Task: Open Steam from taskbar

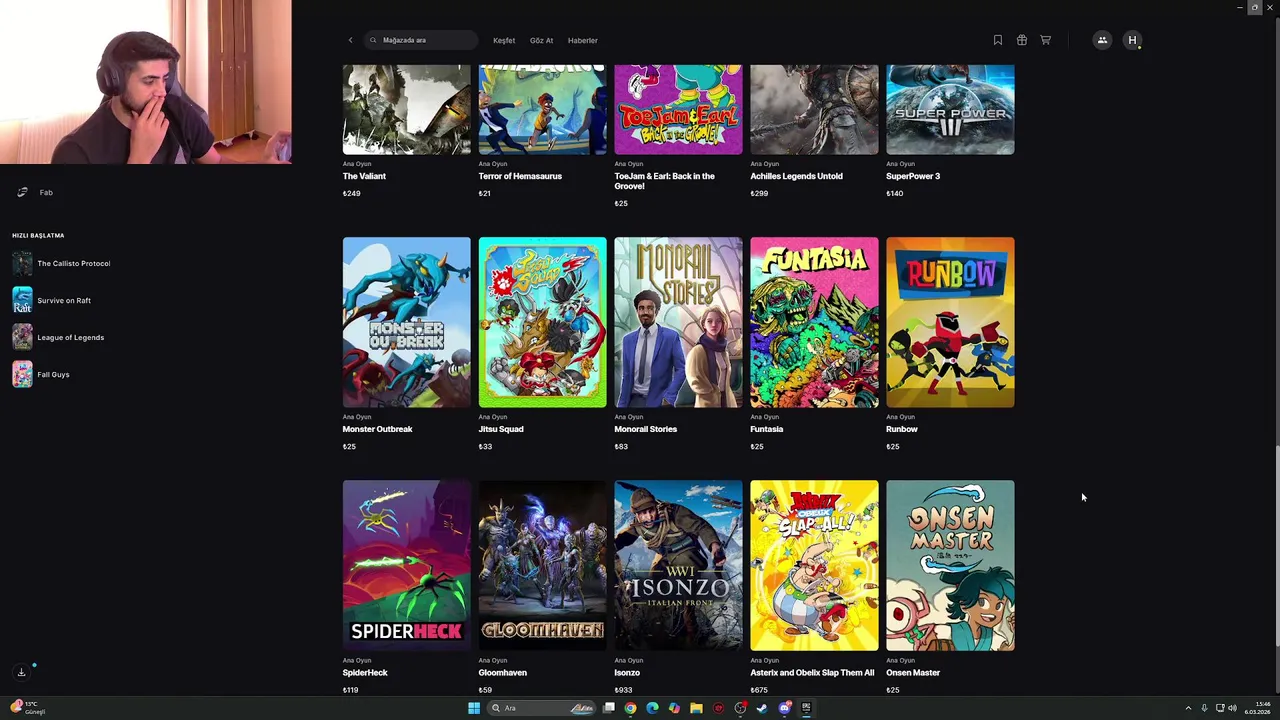Action: pyautogui.click(x=762, y=708)
